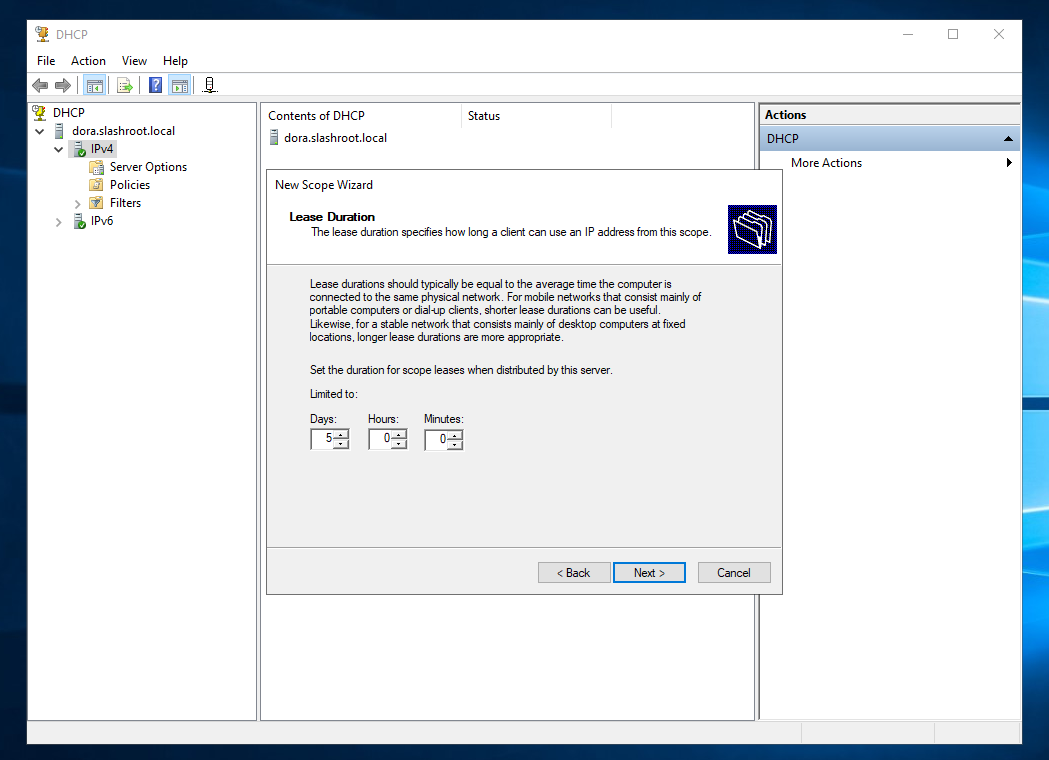This screenshot has height=760, width=1049.
Task: Decrease the Hours value with the down arrow
Action: (x=399, y=444)
